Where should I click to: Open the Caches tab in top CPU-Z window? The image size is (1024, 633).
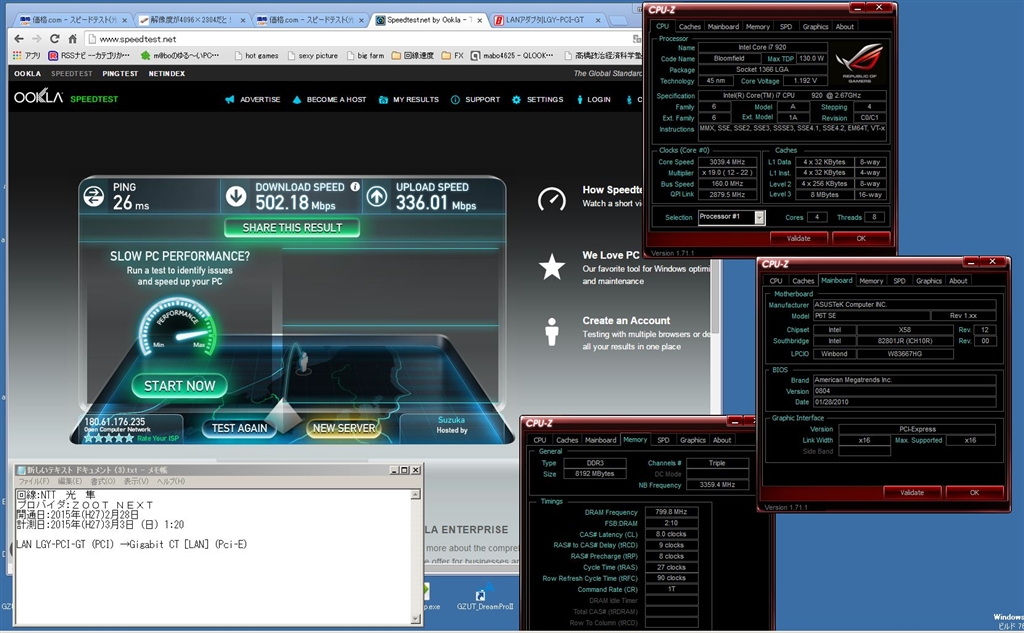(690, 27)
